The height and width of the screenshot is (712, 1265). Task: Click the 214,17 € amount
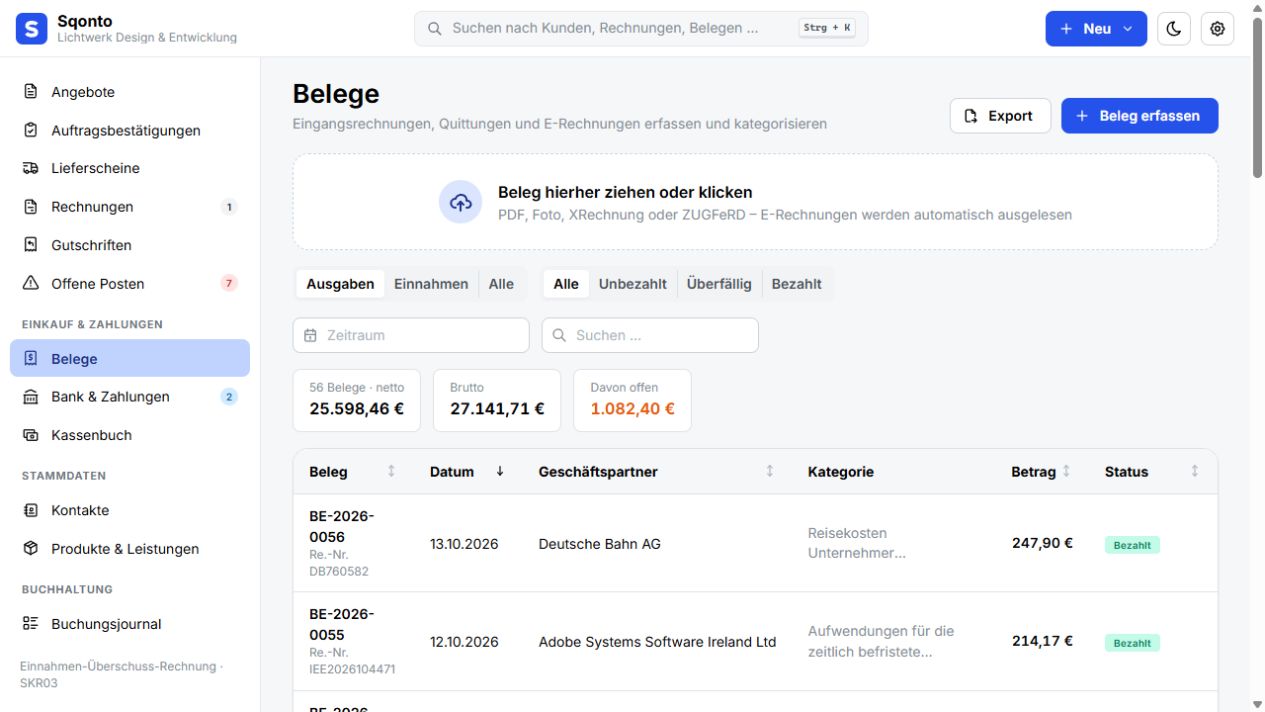[1042, 642]
